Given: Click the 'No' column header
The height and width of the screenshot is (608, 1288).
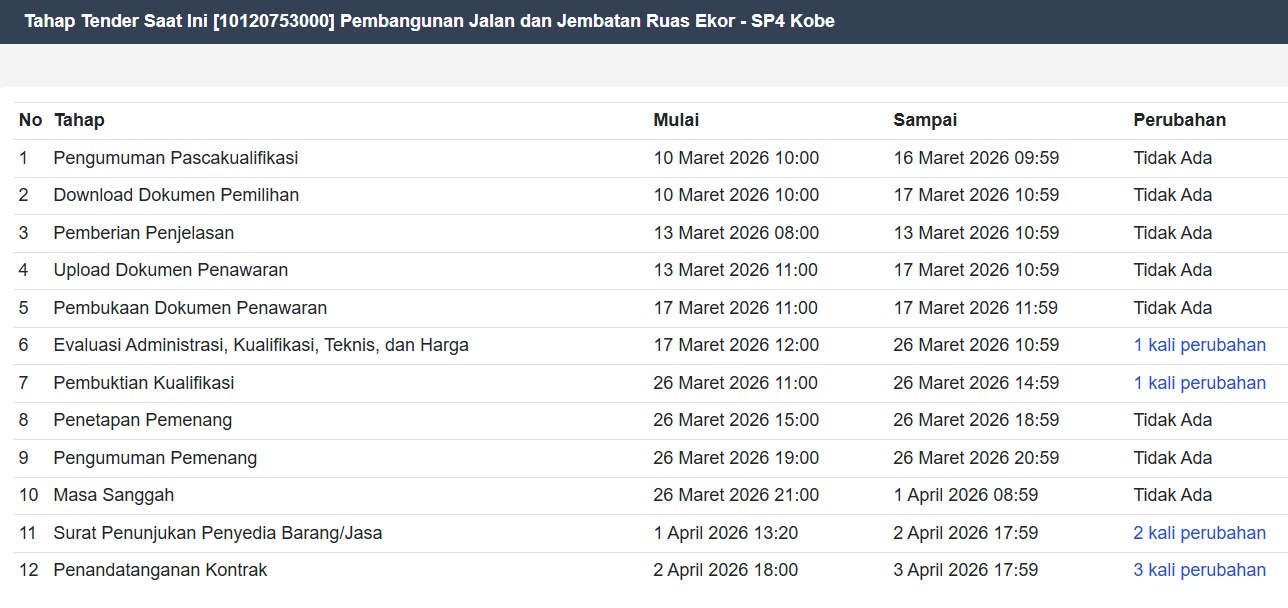Looking at the screenshot, I should (x=30, y=120).
